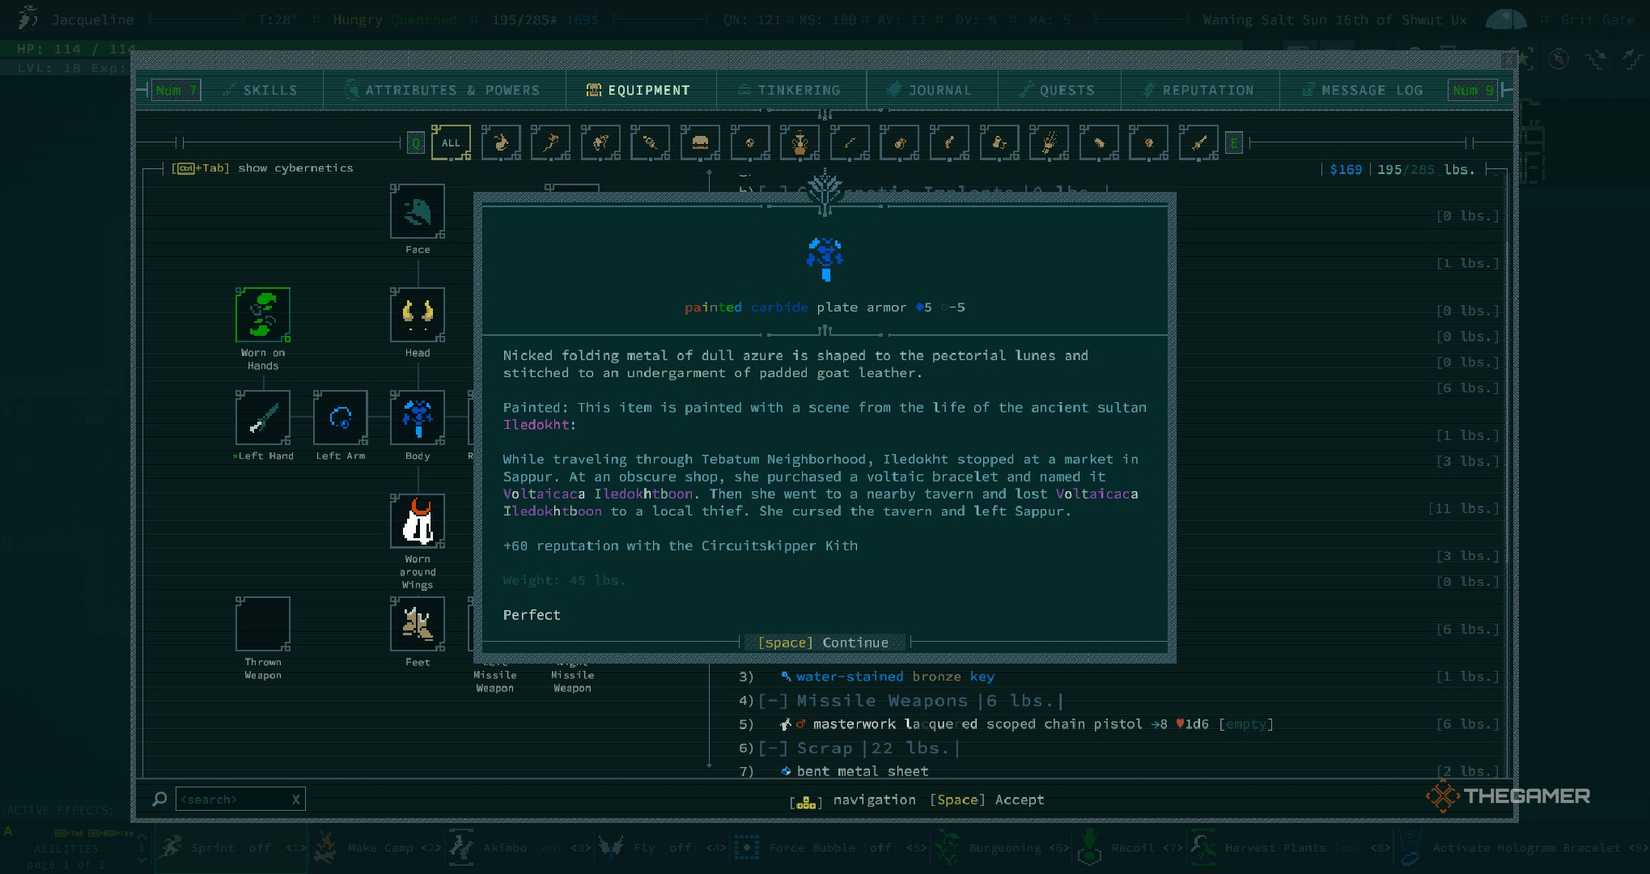Activate the Make Camp ability
Screen dimensions: 1650x874
point(377,848)
